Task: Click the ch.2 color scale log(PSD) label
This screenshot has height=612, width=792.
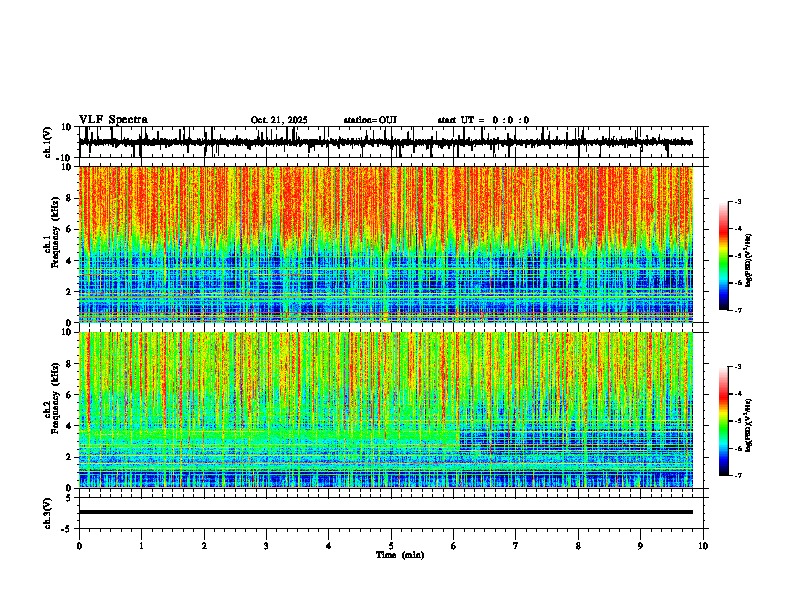Action: (749, 425)
